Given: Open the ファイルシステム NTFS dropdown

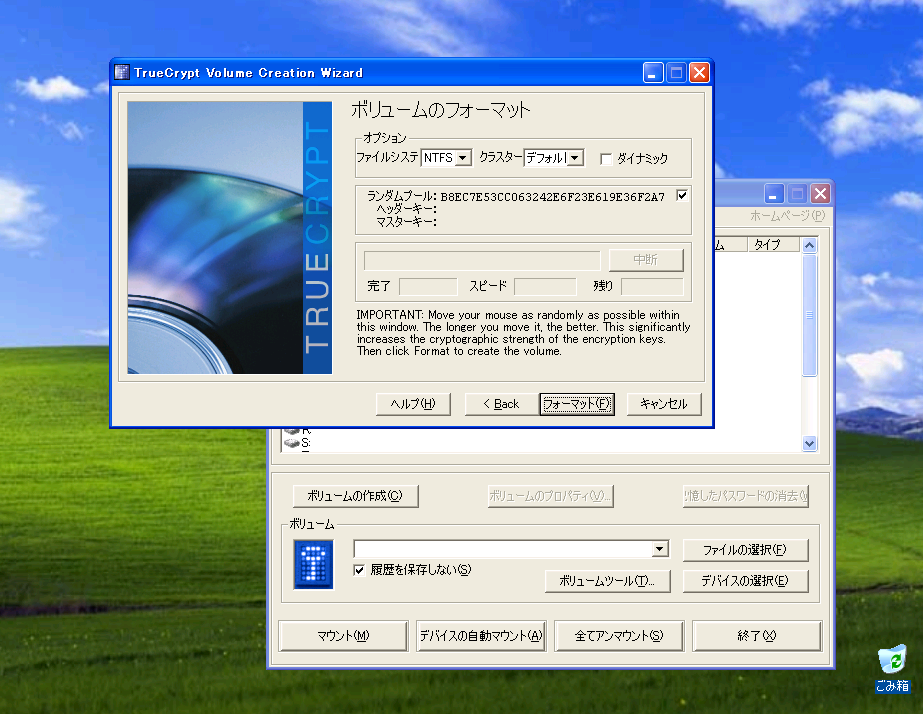Looking at the screenshot, I should pyautogui.click(x=463, y=158).
